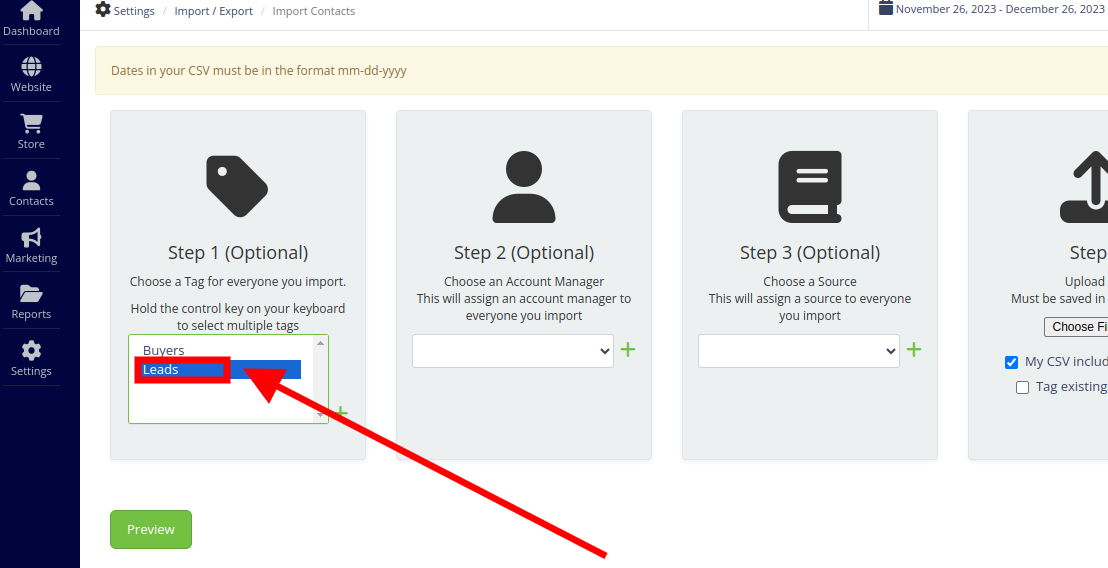Select the Buyers tag option
The height and width of the screenshot is (568, 1108).
[222, 350]
